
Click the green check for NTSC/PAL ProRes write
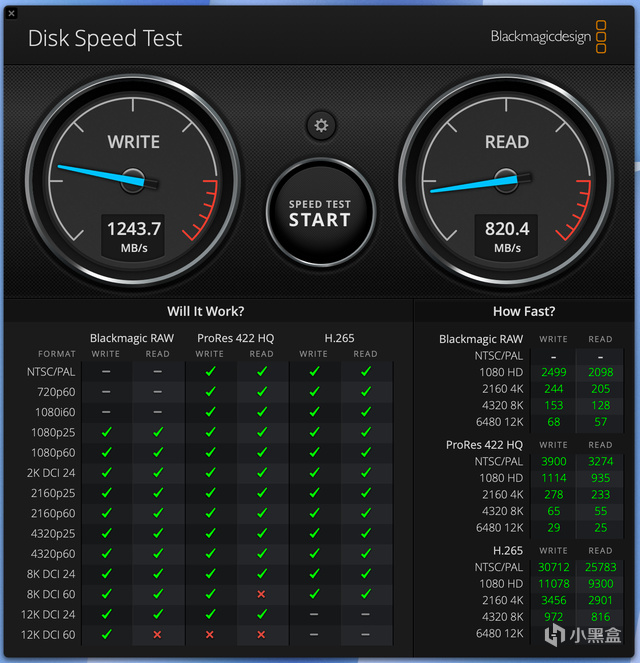point(210,371)
